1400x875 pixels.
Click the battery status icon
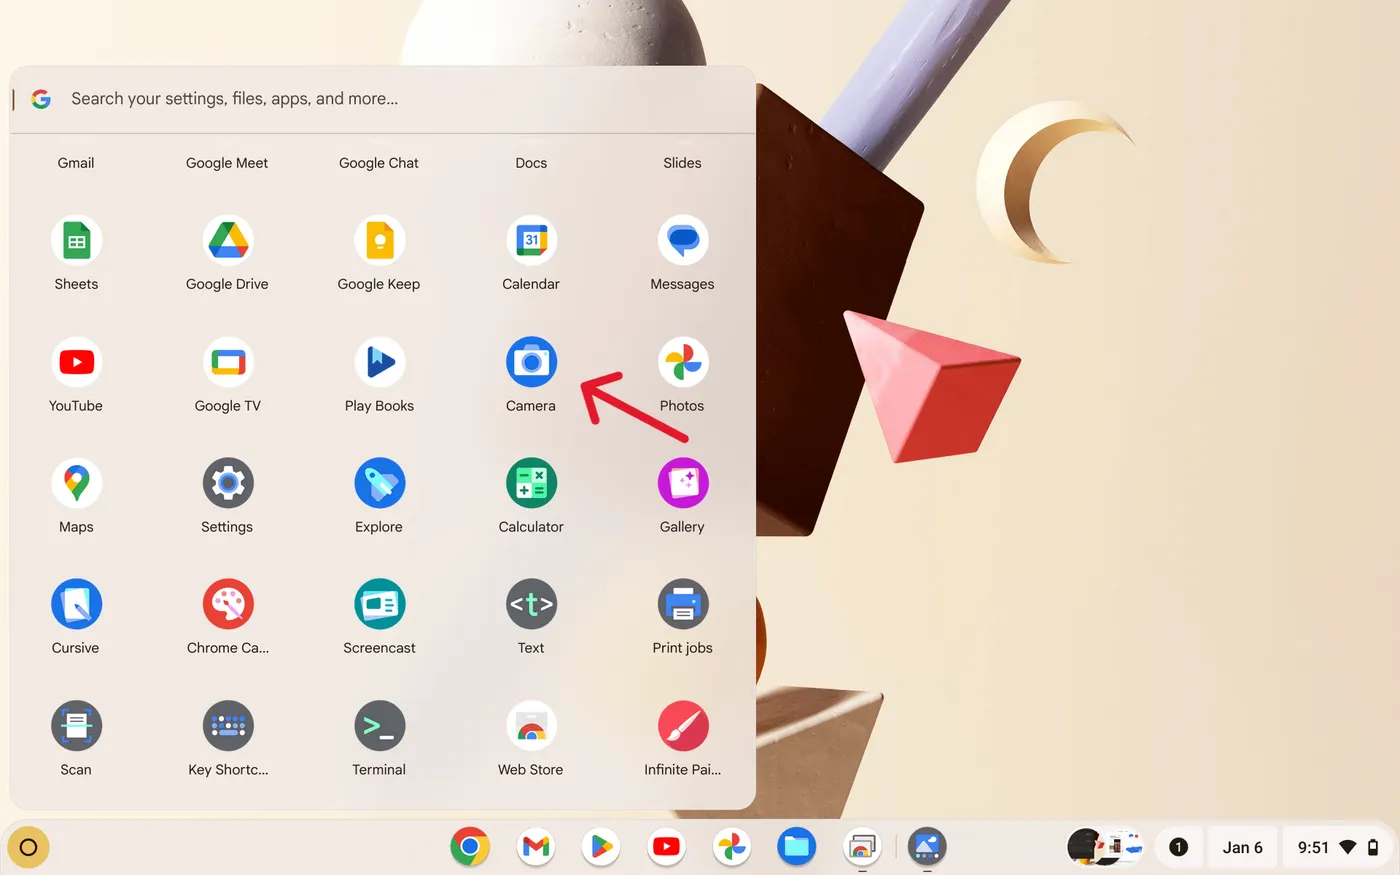pyautogui.click(x=1374, y=847)
